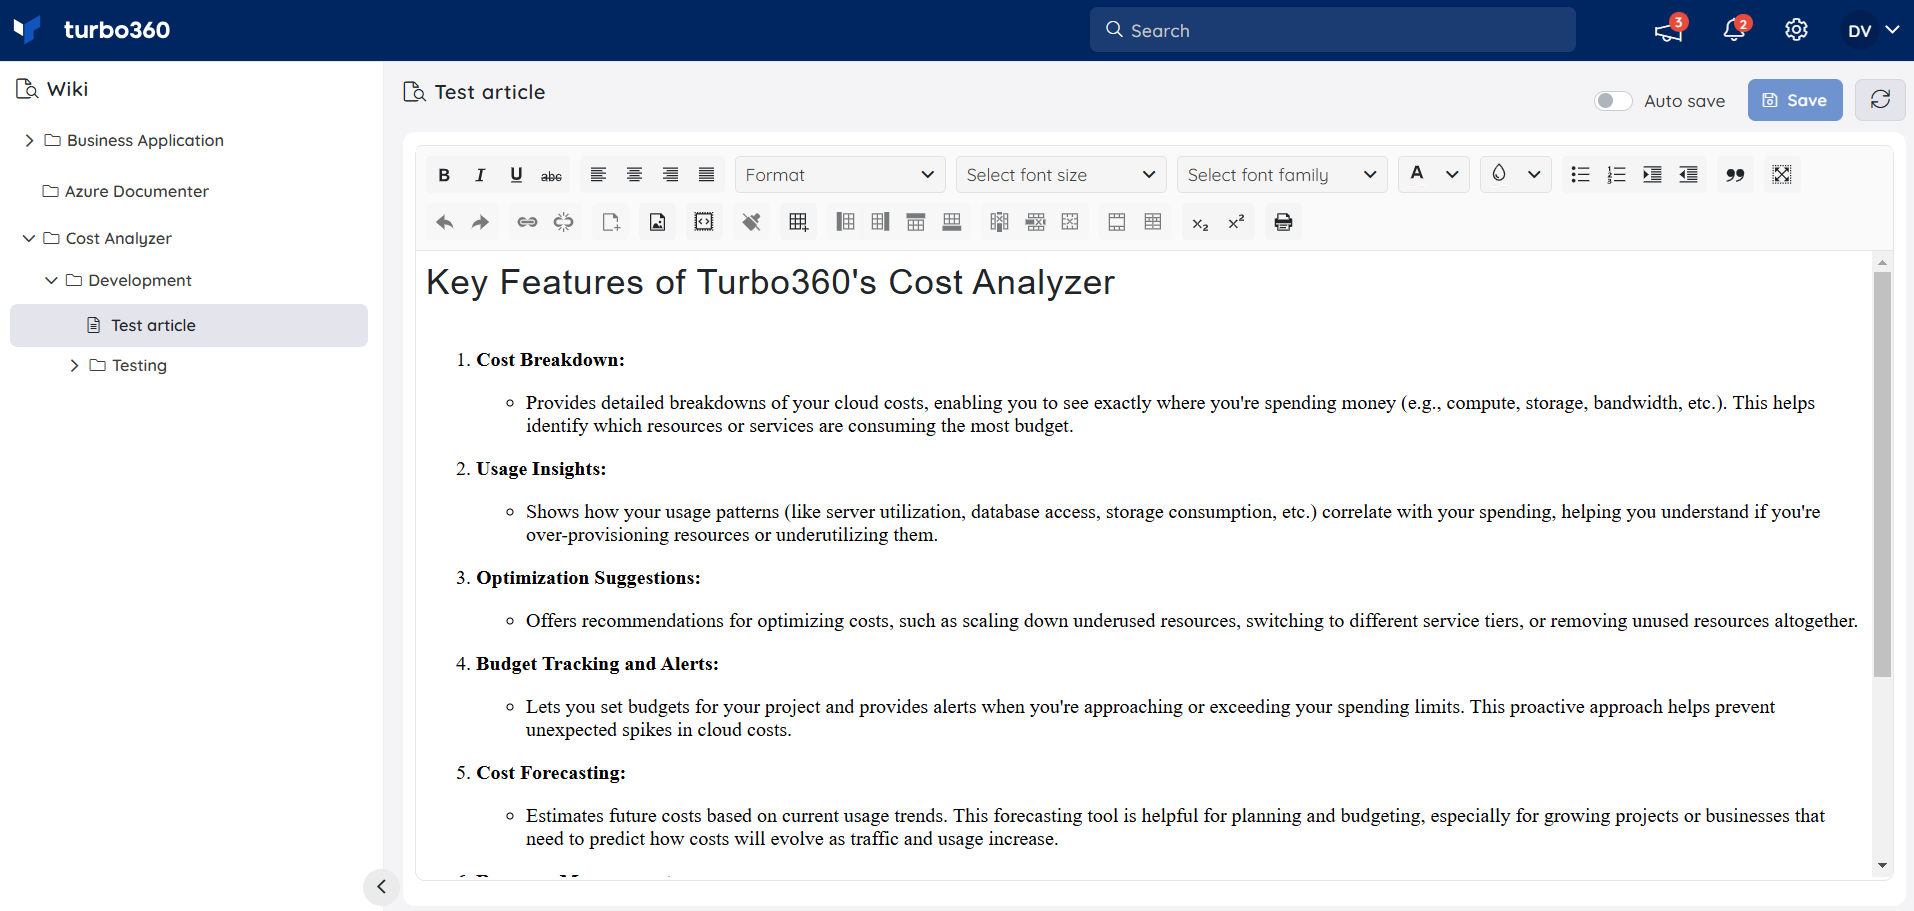Open the DV user profile menu
1914x911 pixels.
(x=1872, y=31)
